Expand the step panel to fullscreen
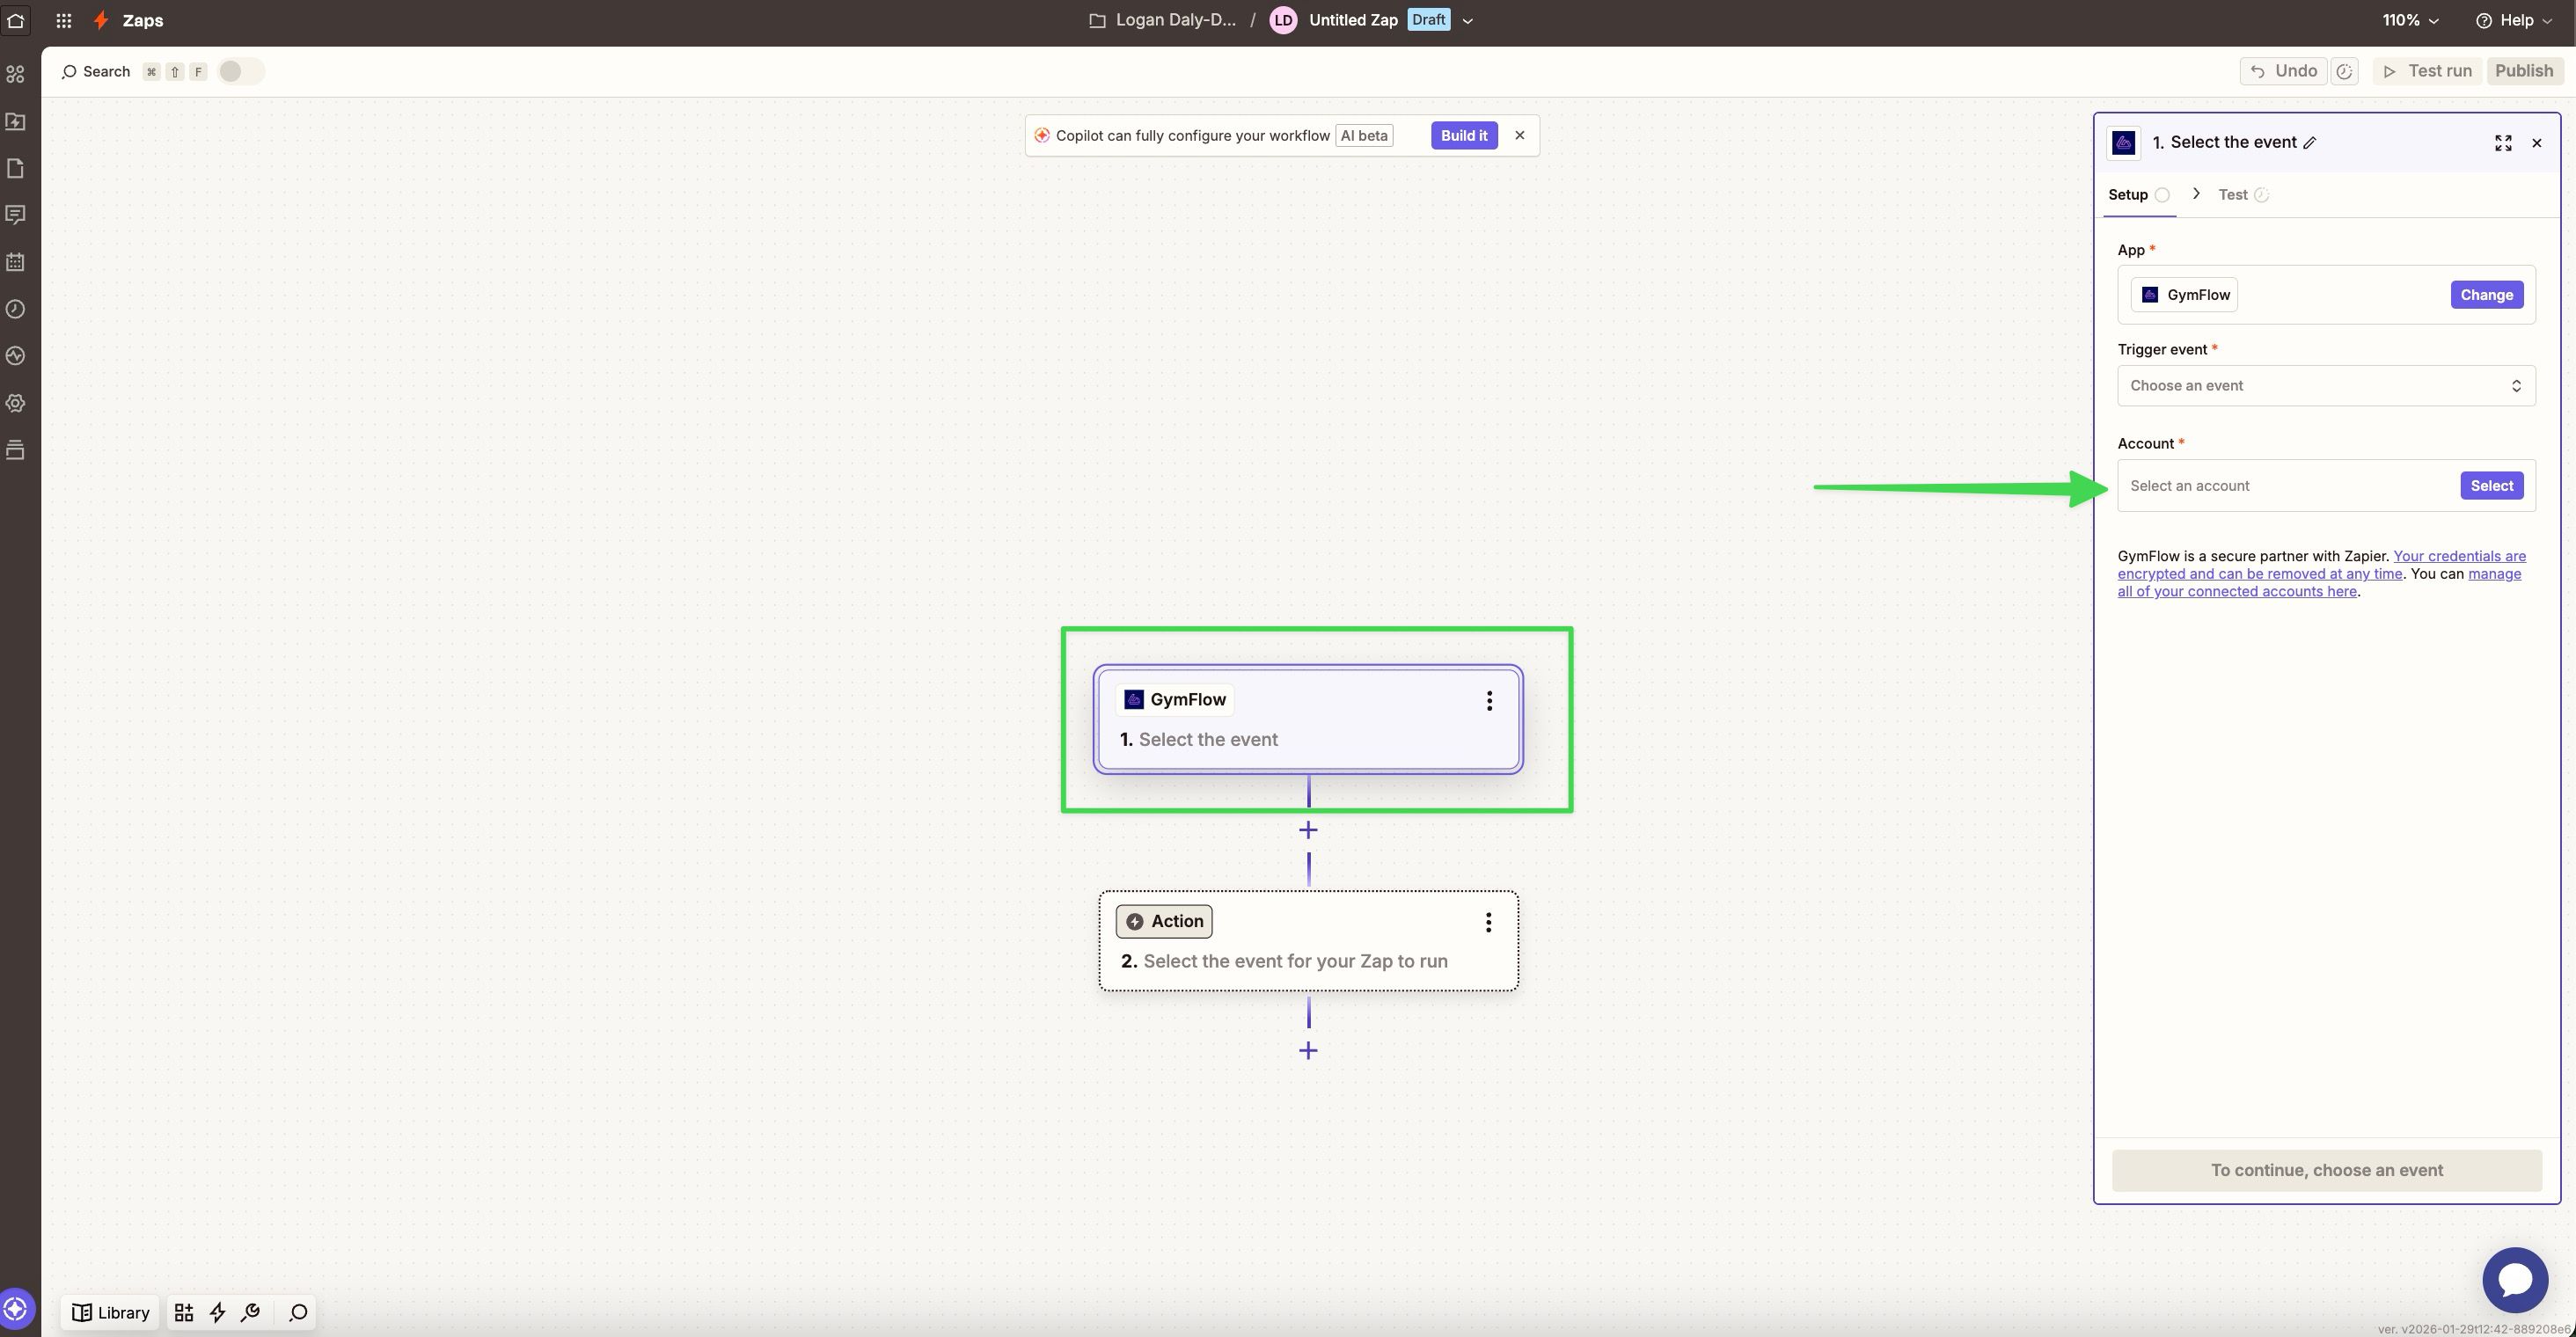This screenshot has height=1337, width=2576. [2503, 143]
